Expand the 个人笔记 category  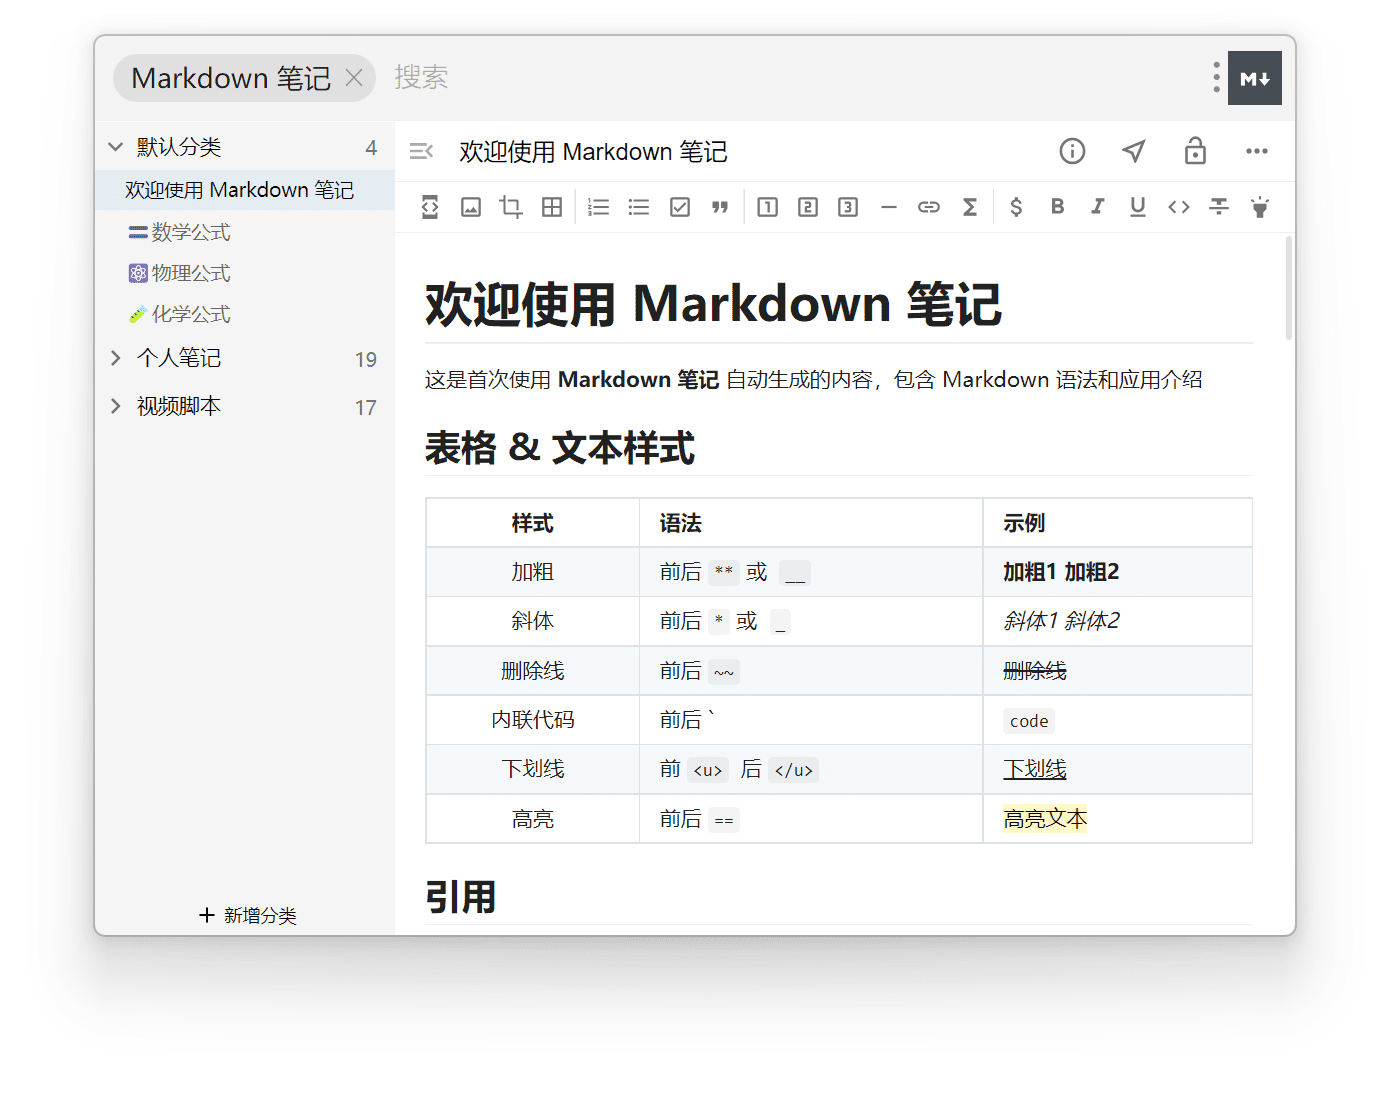tap(116, 358)
